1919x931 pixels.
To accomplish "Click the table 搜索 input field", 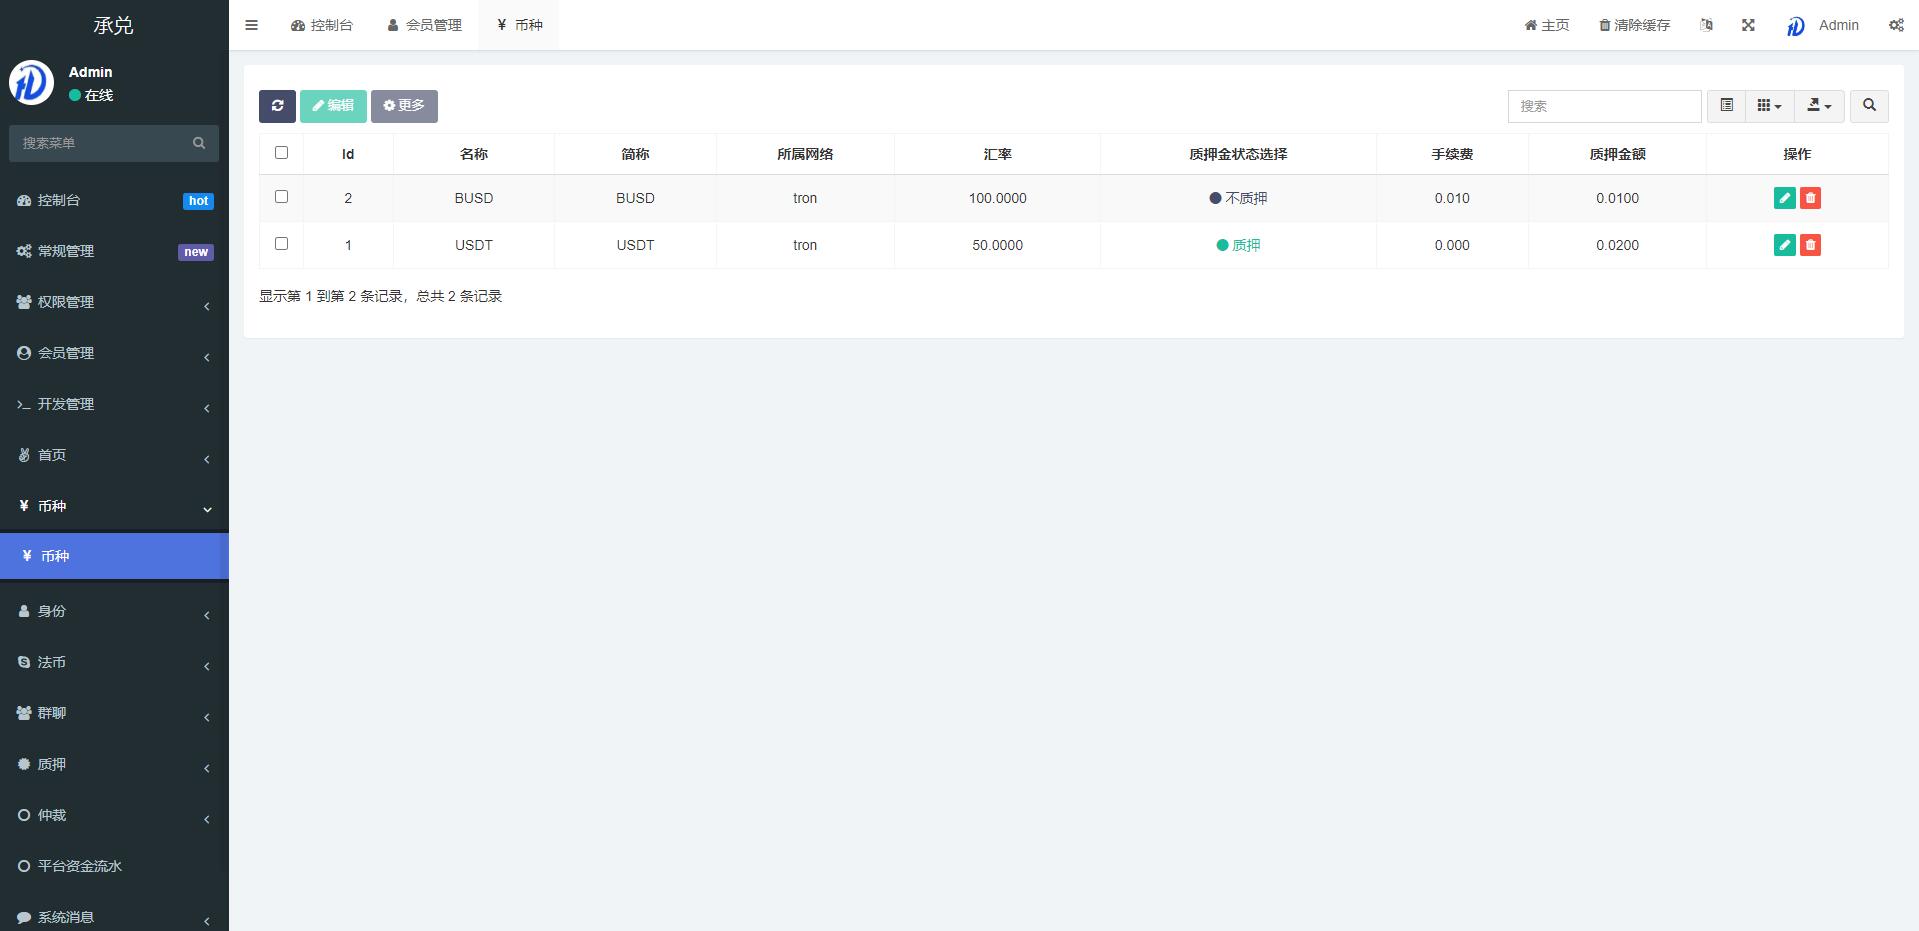I will pos(1604,106).
